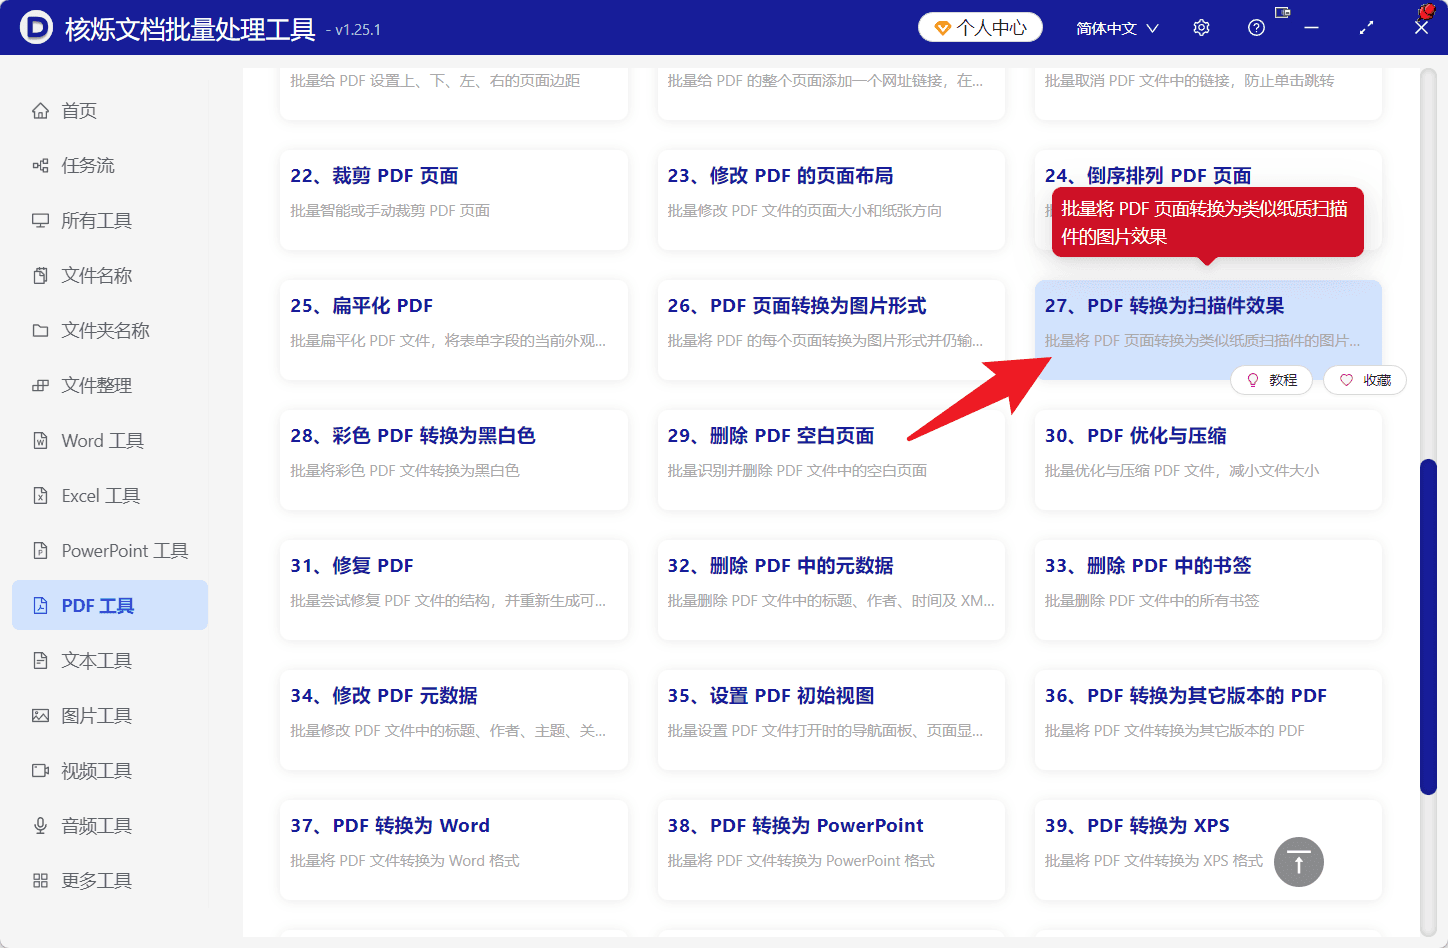Open card 33 删除 PDF 中的书签
Screen dimensions: 1448x948
point(1208,590)
